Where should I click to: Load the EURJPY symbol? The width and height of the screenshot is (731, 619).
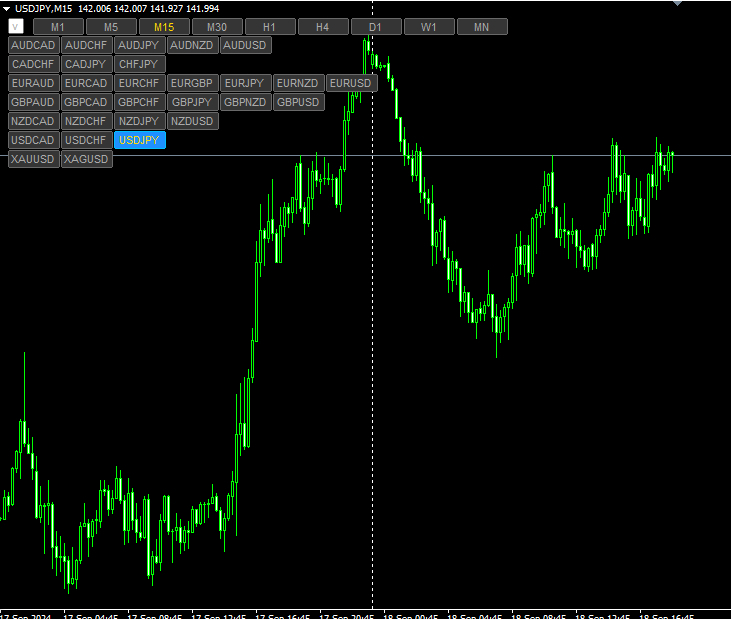tap(245, 83)
